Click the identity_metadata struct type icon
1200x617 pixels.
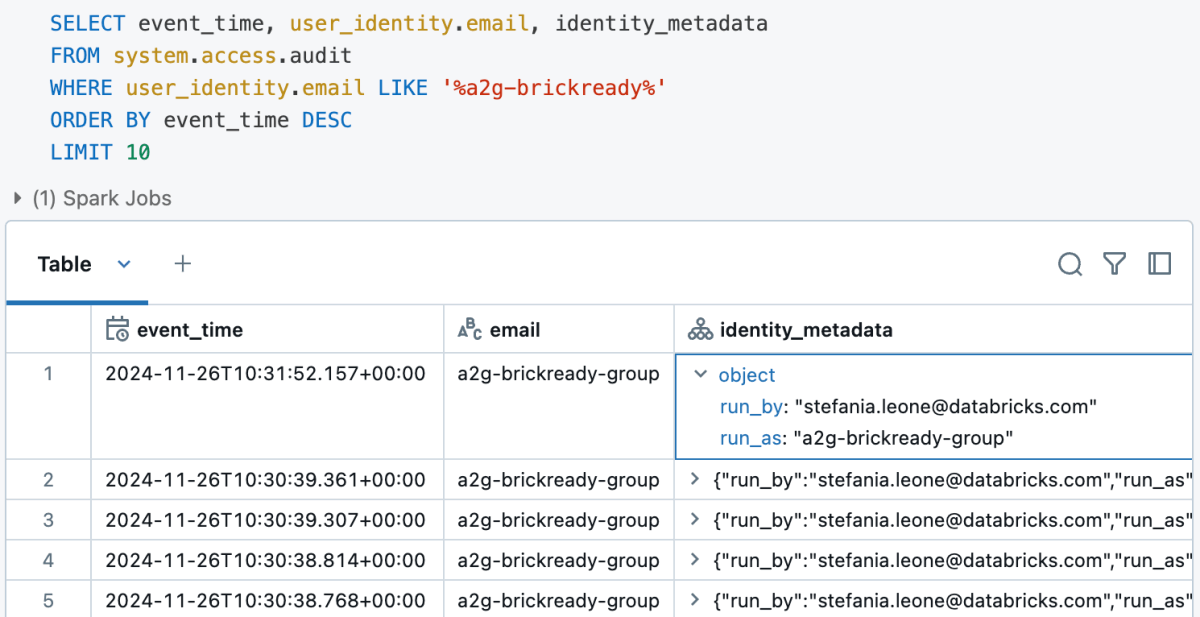[700, 329]
